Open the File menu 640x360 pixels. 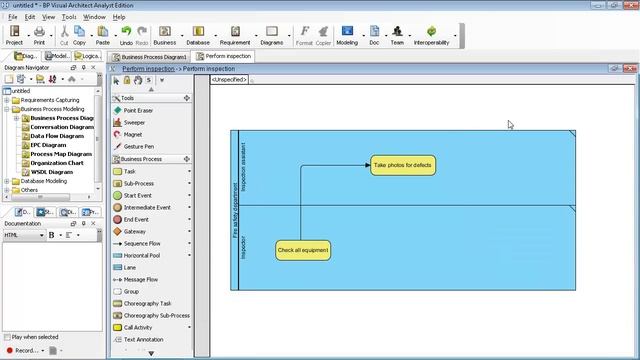pyautogui.click(x=13, y=17)
